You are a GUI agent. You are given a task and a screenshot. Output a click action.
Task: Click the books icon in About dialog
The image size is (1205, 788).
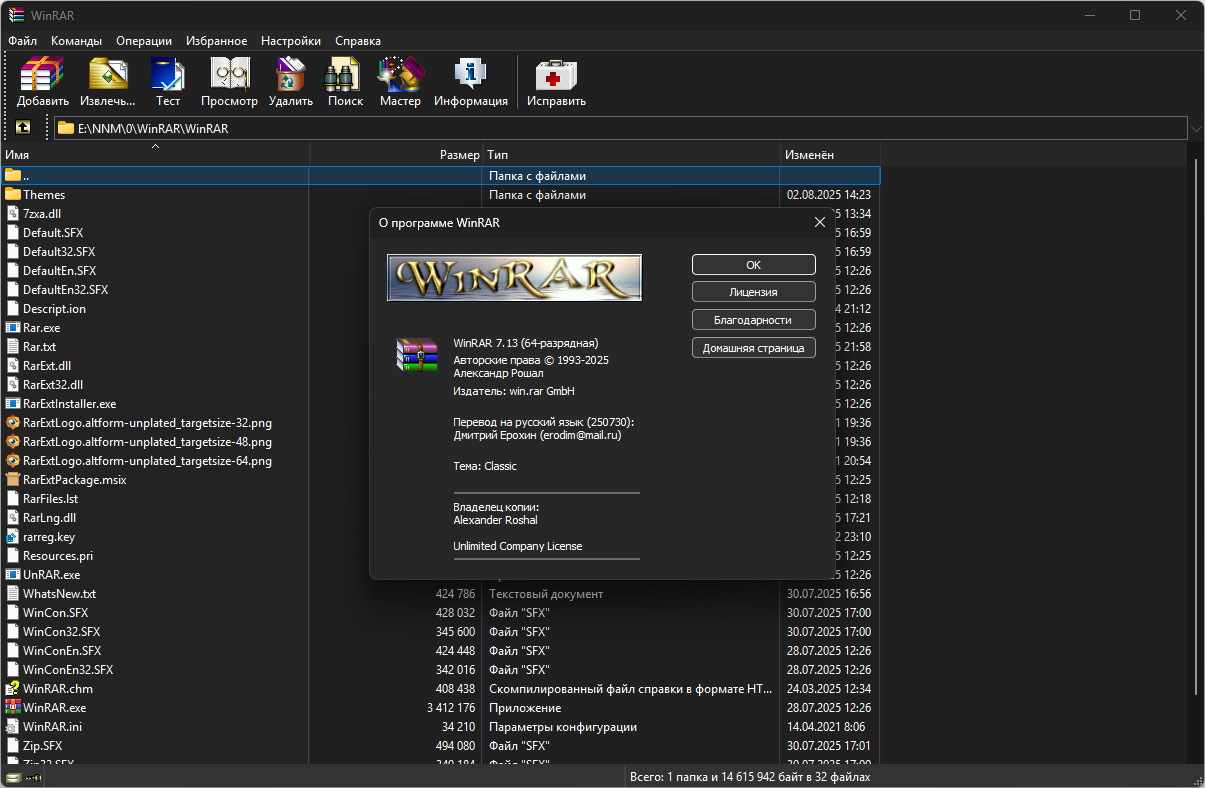point(417,354)
